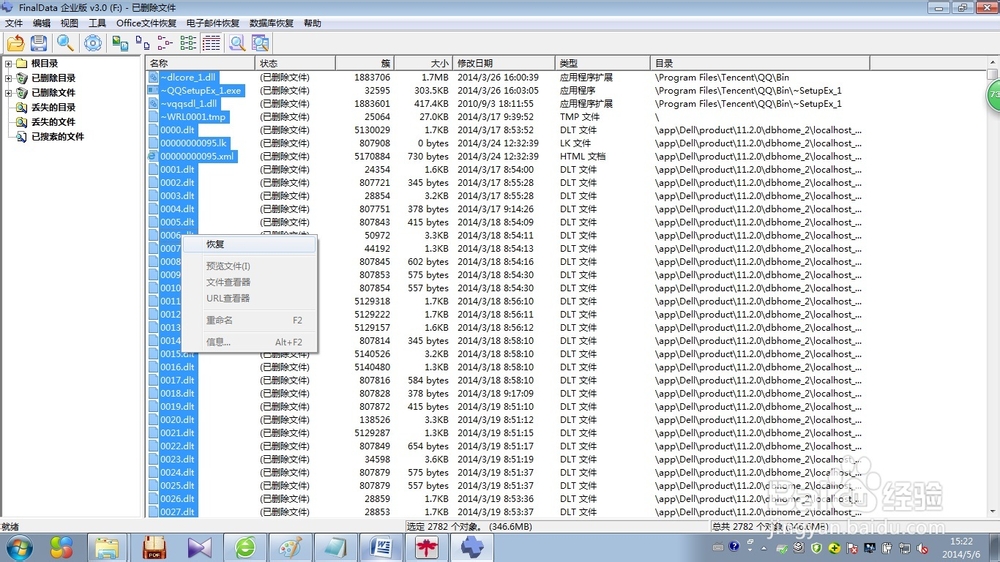Open the Office文件恢复 menu
Image resolution: width=1000 pixels, height=562 pixels.
[x=146, y=23]
